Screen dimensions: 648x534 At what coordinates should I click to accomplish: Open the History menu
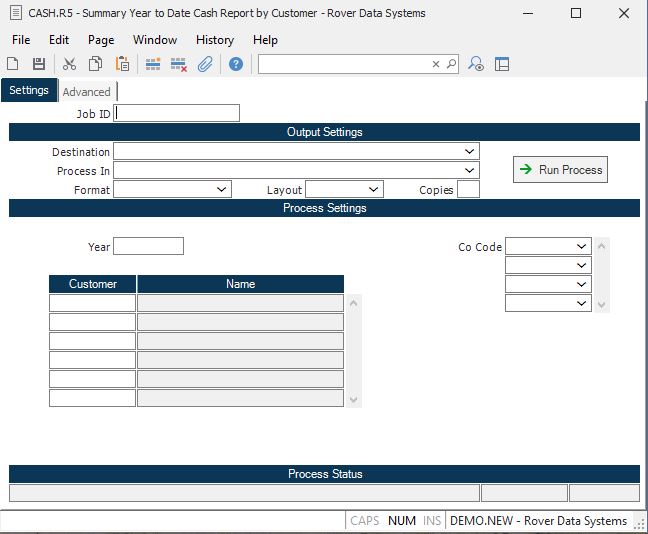(x=214, y=40)
